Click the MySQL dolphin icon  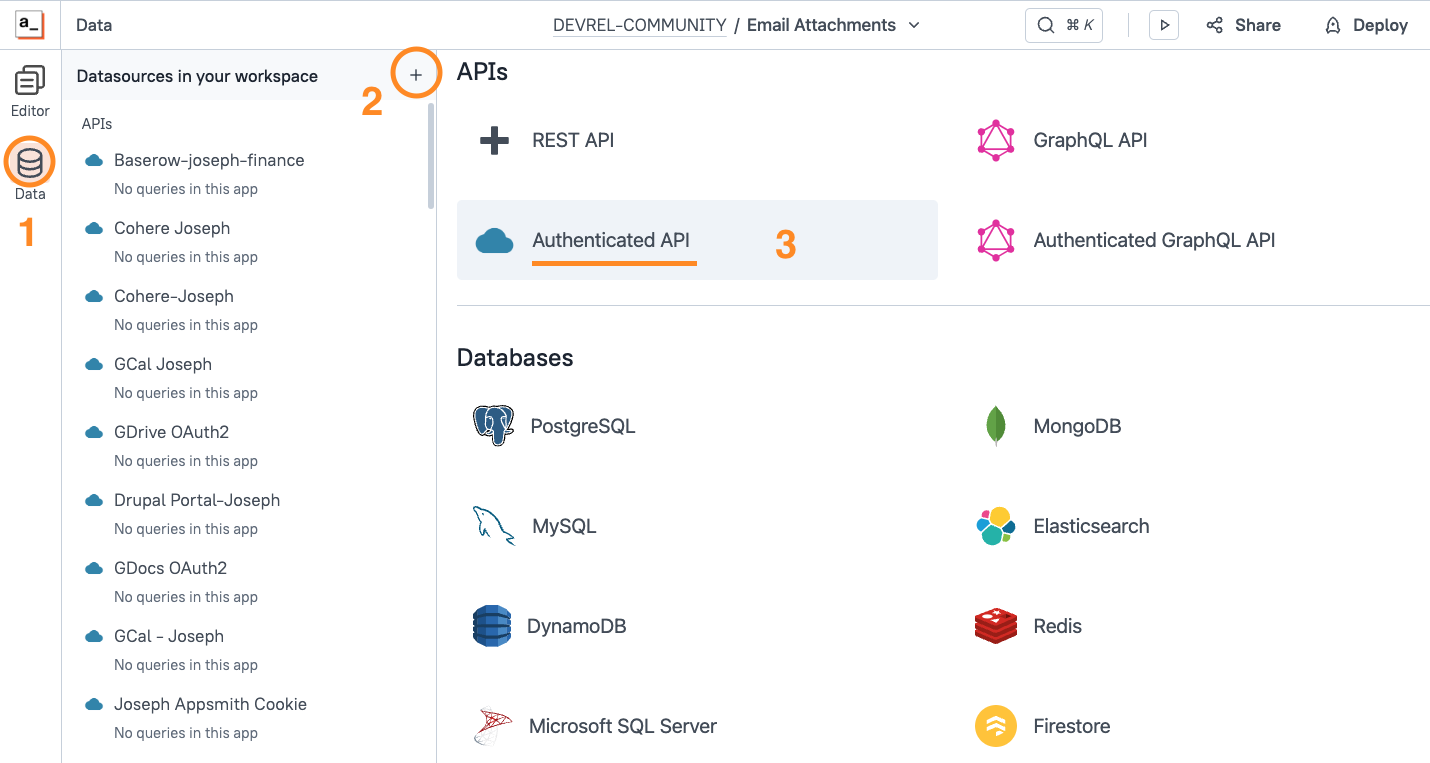click(x=493, y=526)
